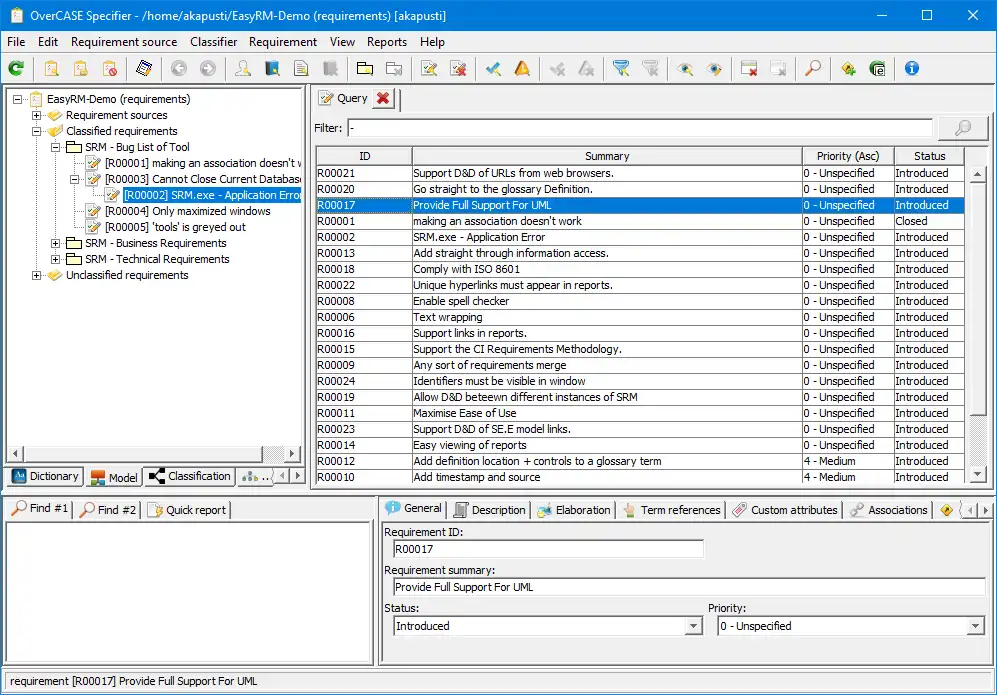997x695 pixels.
Task: Open the Priority dropdown
Action: click(x=976, y=626)
